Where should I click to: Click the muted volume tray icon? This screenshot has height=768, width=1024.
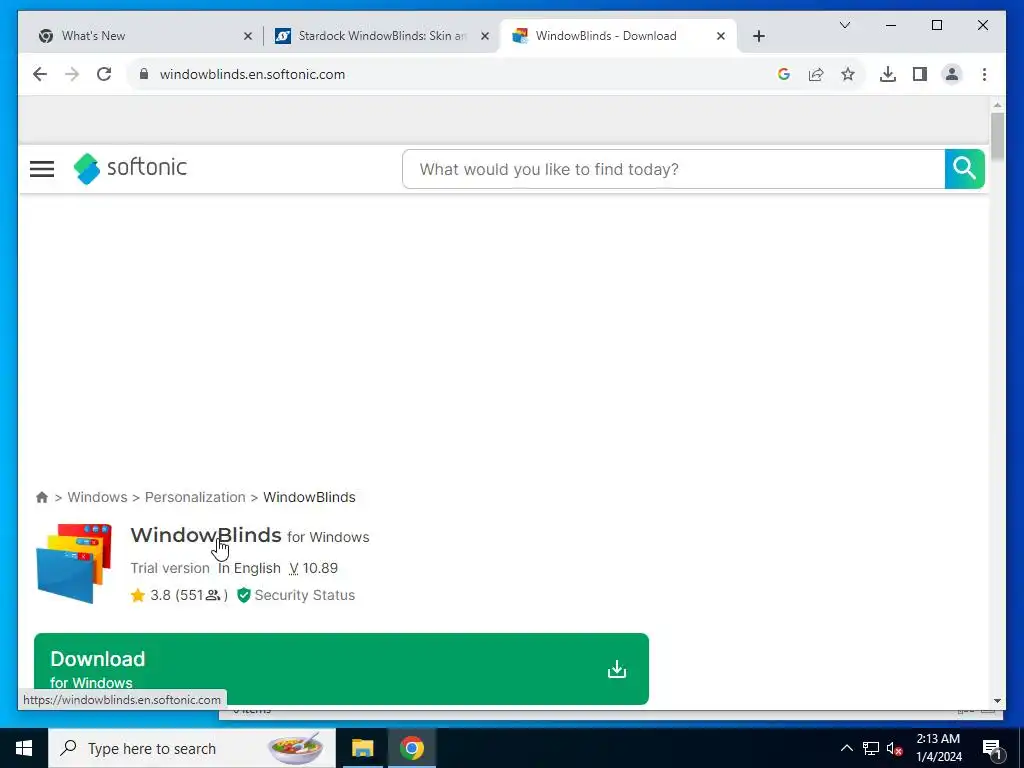tap(894, 748)
